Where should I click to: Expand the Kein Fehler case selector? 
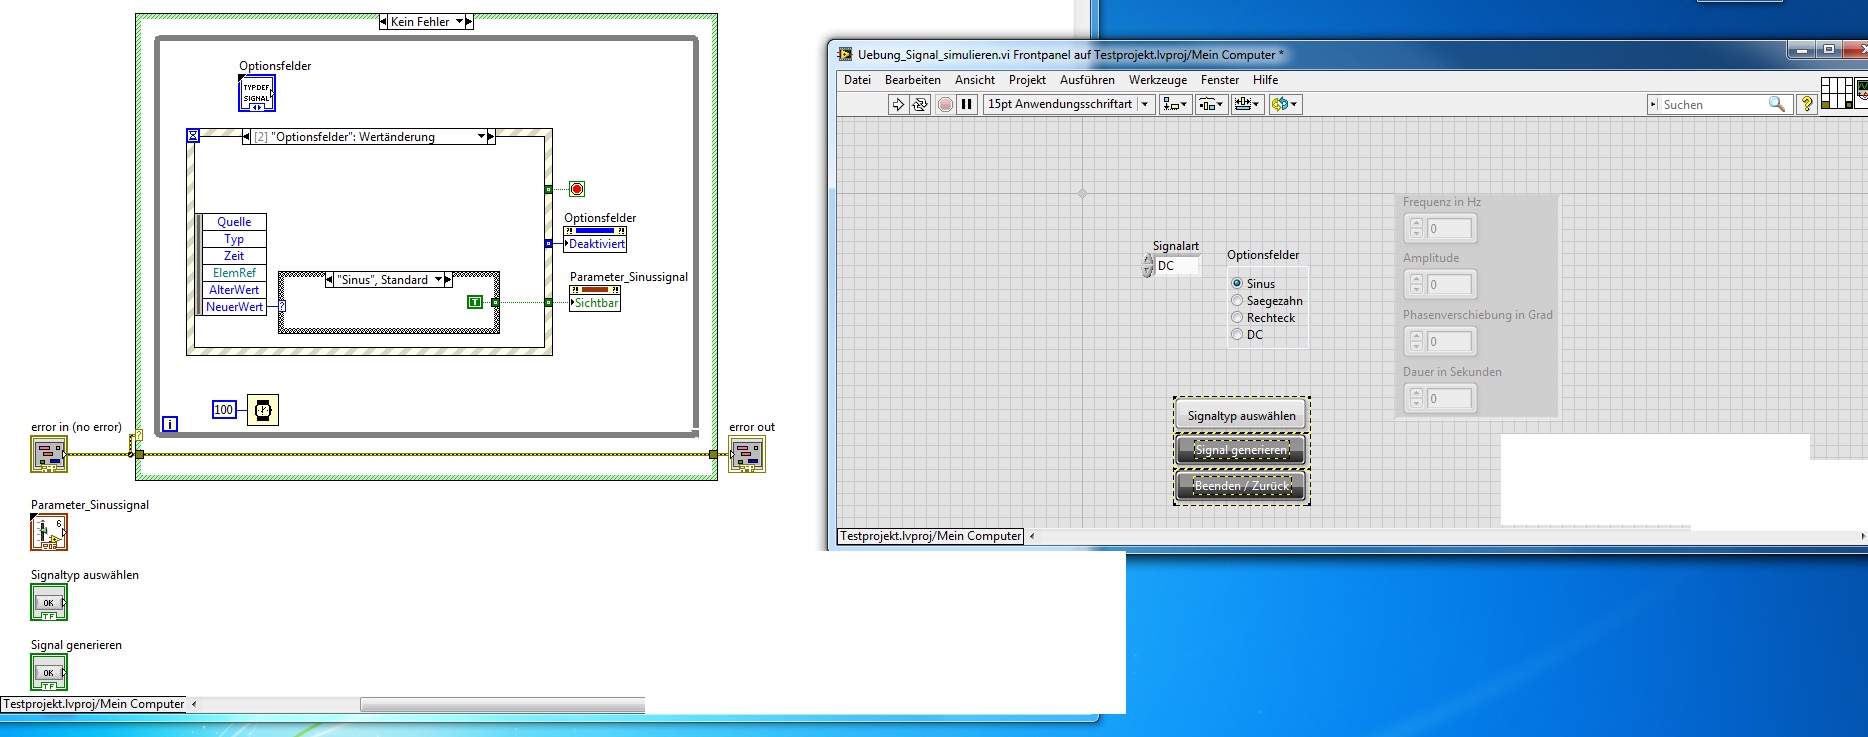pyautogui.click(x=460, y=22)
